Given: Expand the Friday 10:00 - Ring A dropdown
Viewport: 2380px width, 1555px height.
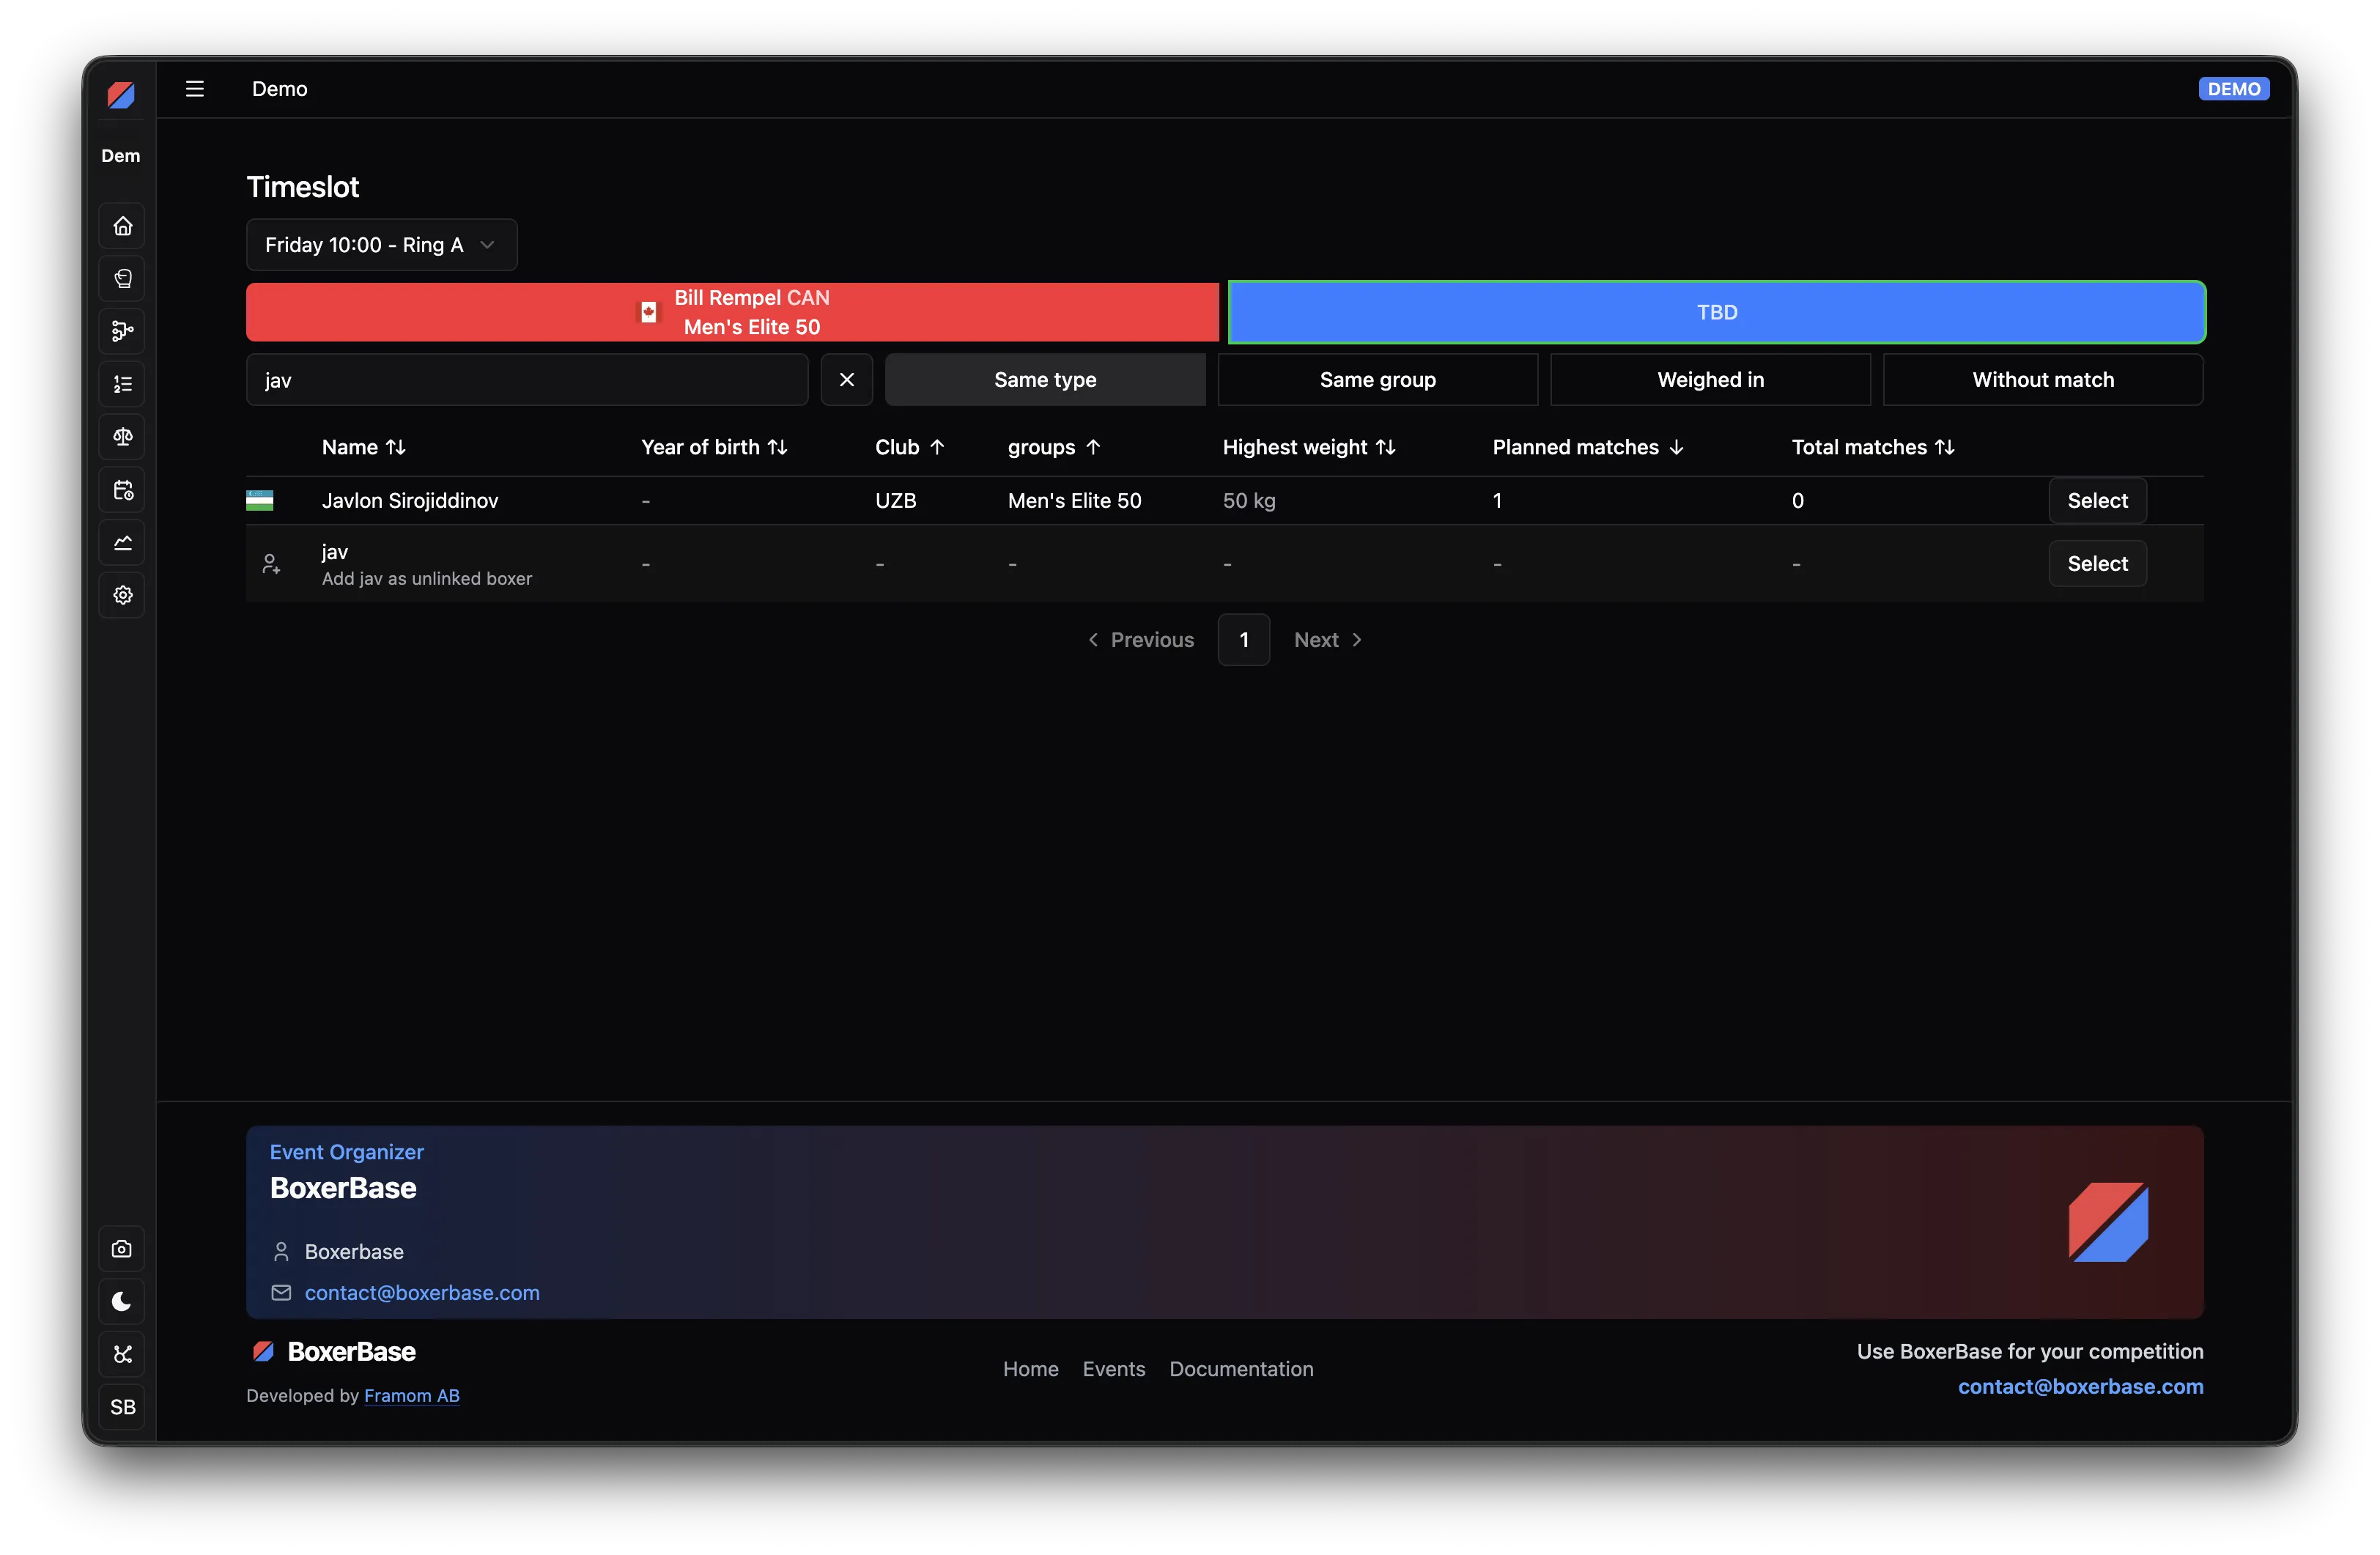Looking at the screenshot, I should 381,245.
